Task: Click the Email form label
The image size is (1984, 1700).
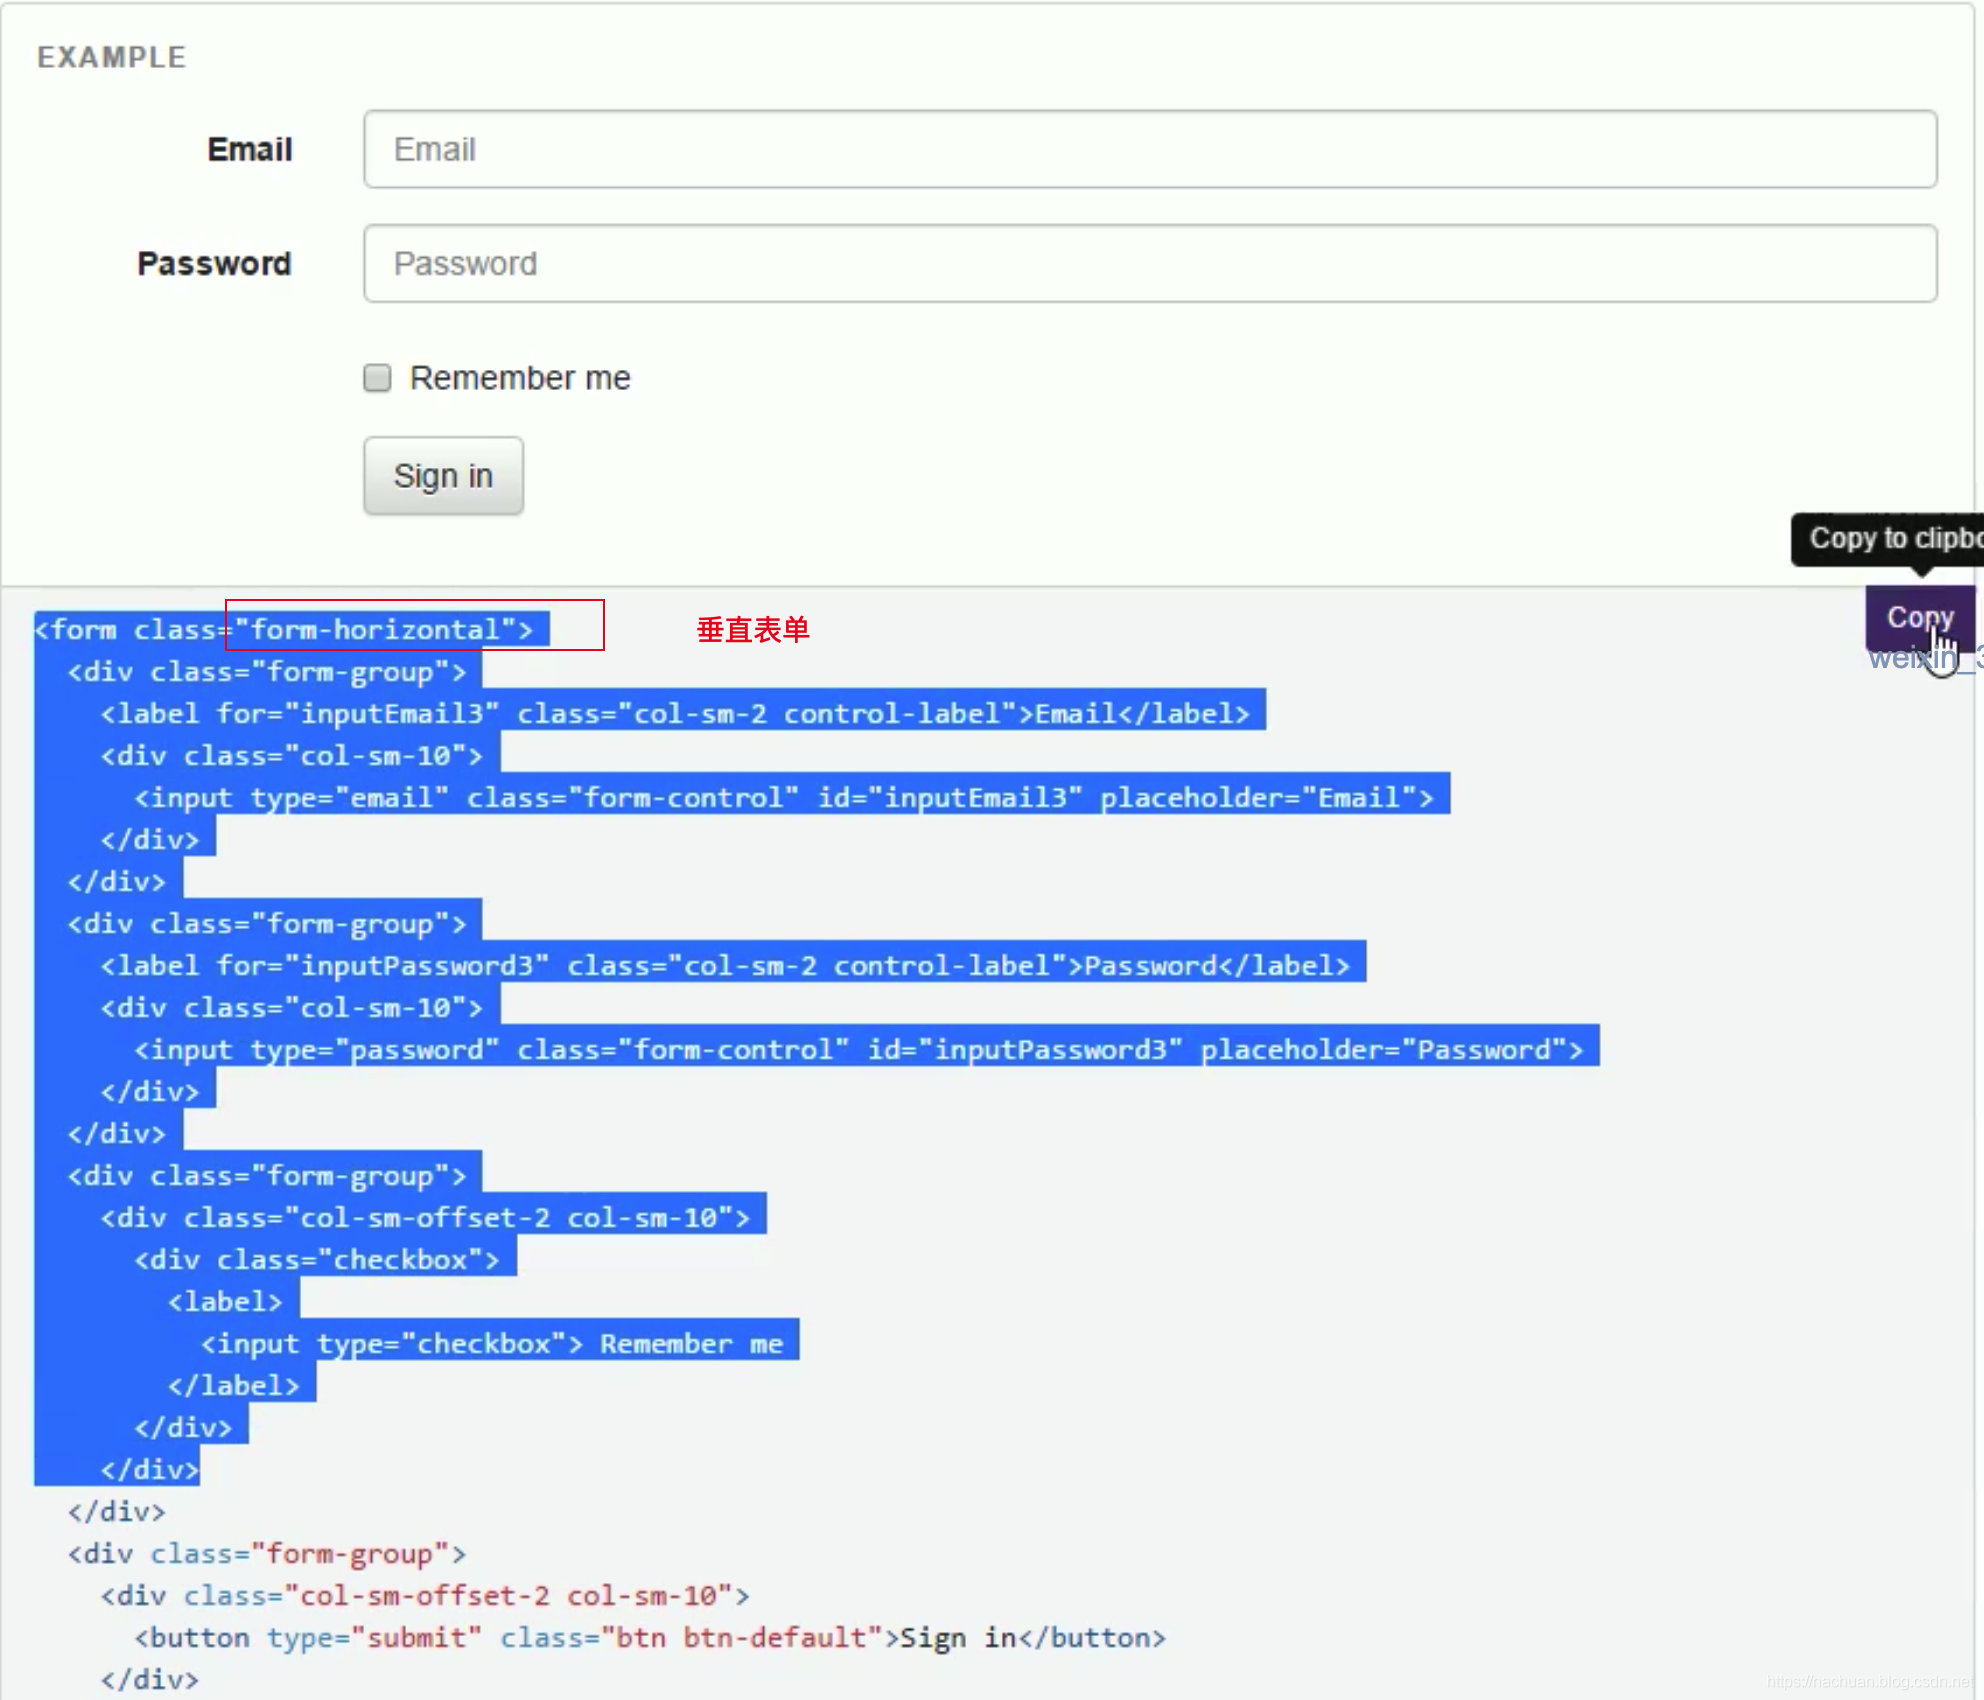Action: click(249, 150)
